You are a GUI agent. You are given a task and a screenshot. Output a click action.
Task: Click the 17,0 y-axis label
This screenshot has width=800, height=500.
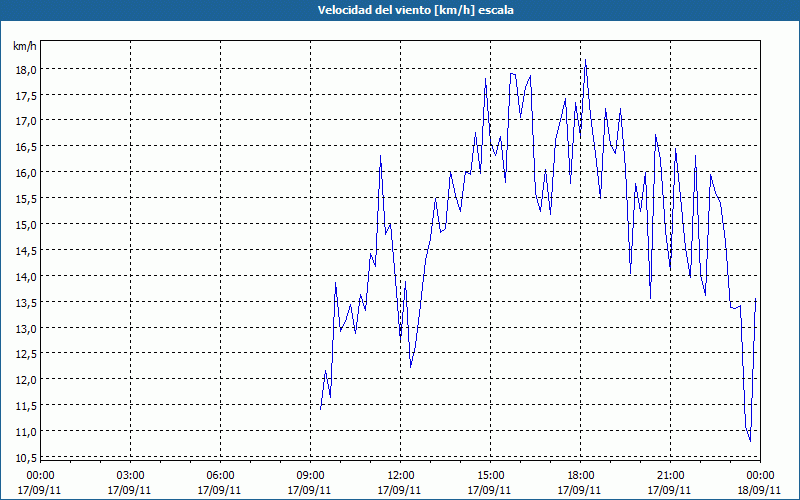click(x=26, y=121)
